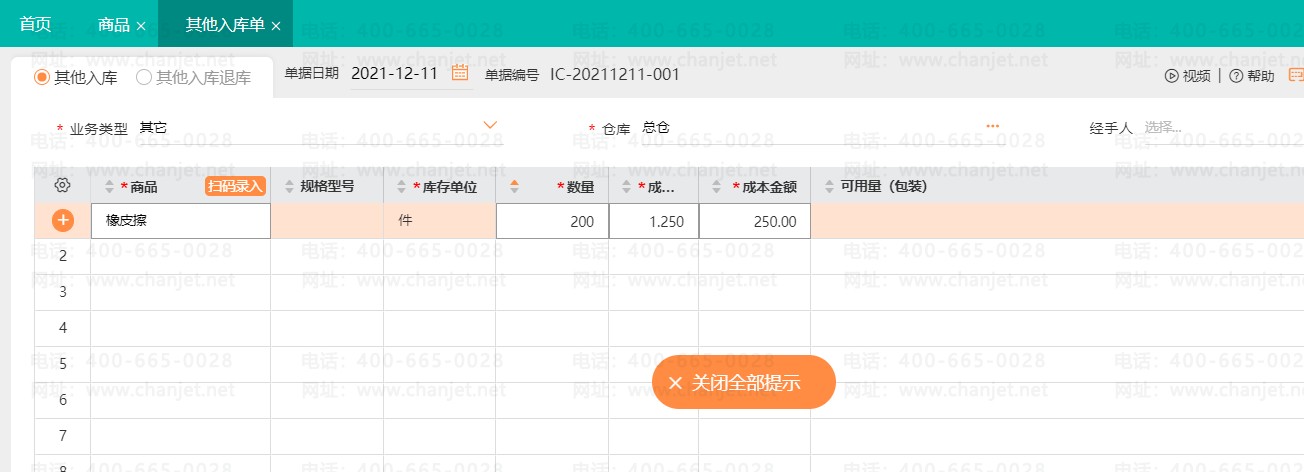
Task: Sort by 成本单价 column arrows
Action: pyautogui.click(x=628, y=186)
